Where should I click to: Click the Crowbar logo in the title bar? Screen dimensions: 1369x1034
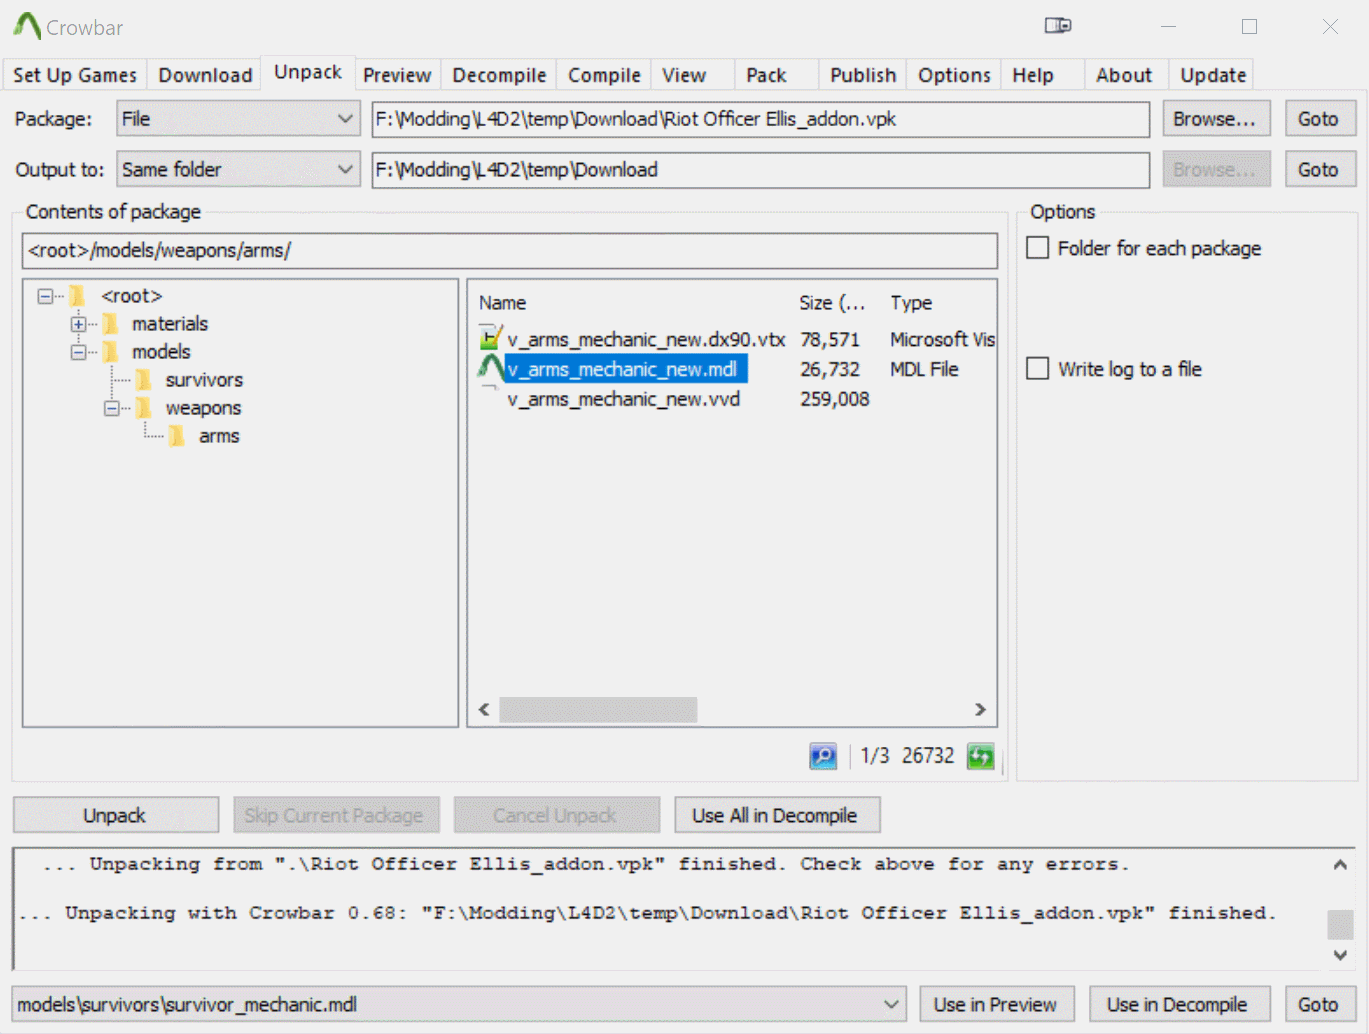coord(27,26)
